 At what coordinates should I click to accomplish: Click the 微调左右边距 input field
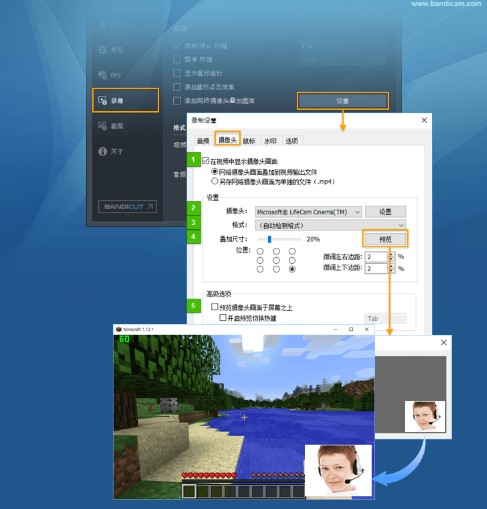pos(377,257)
